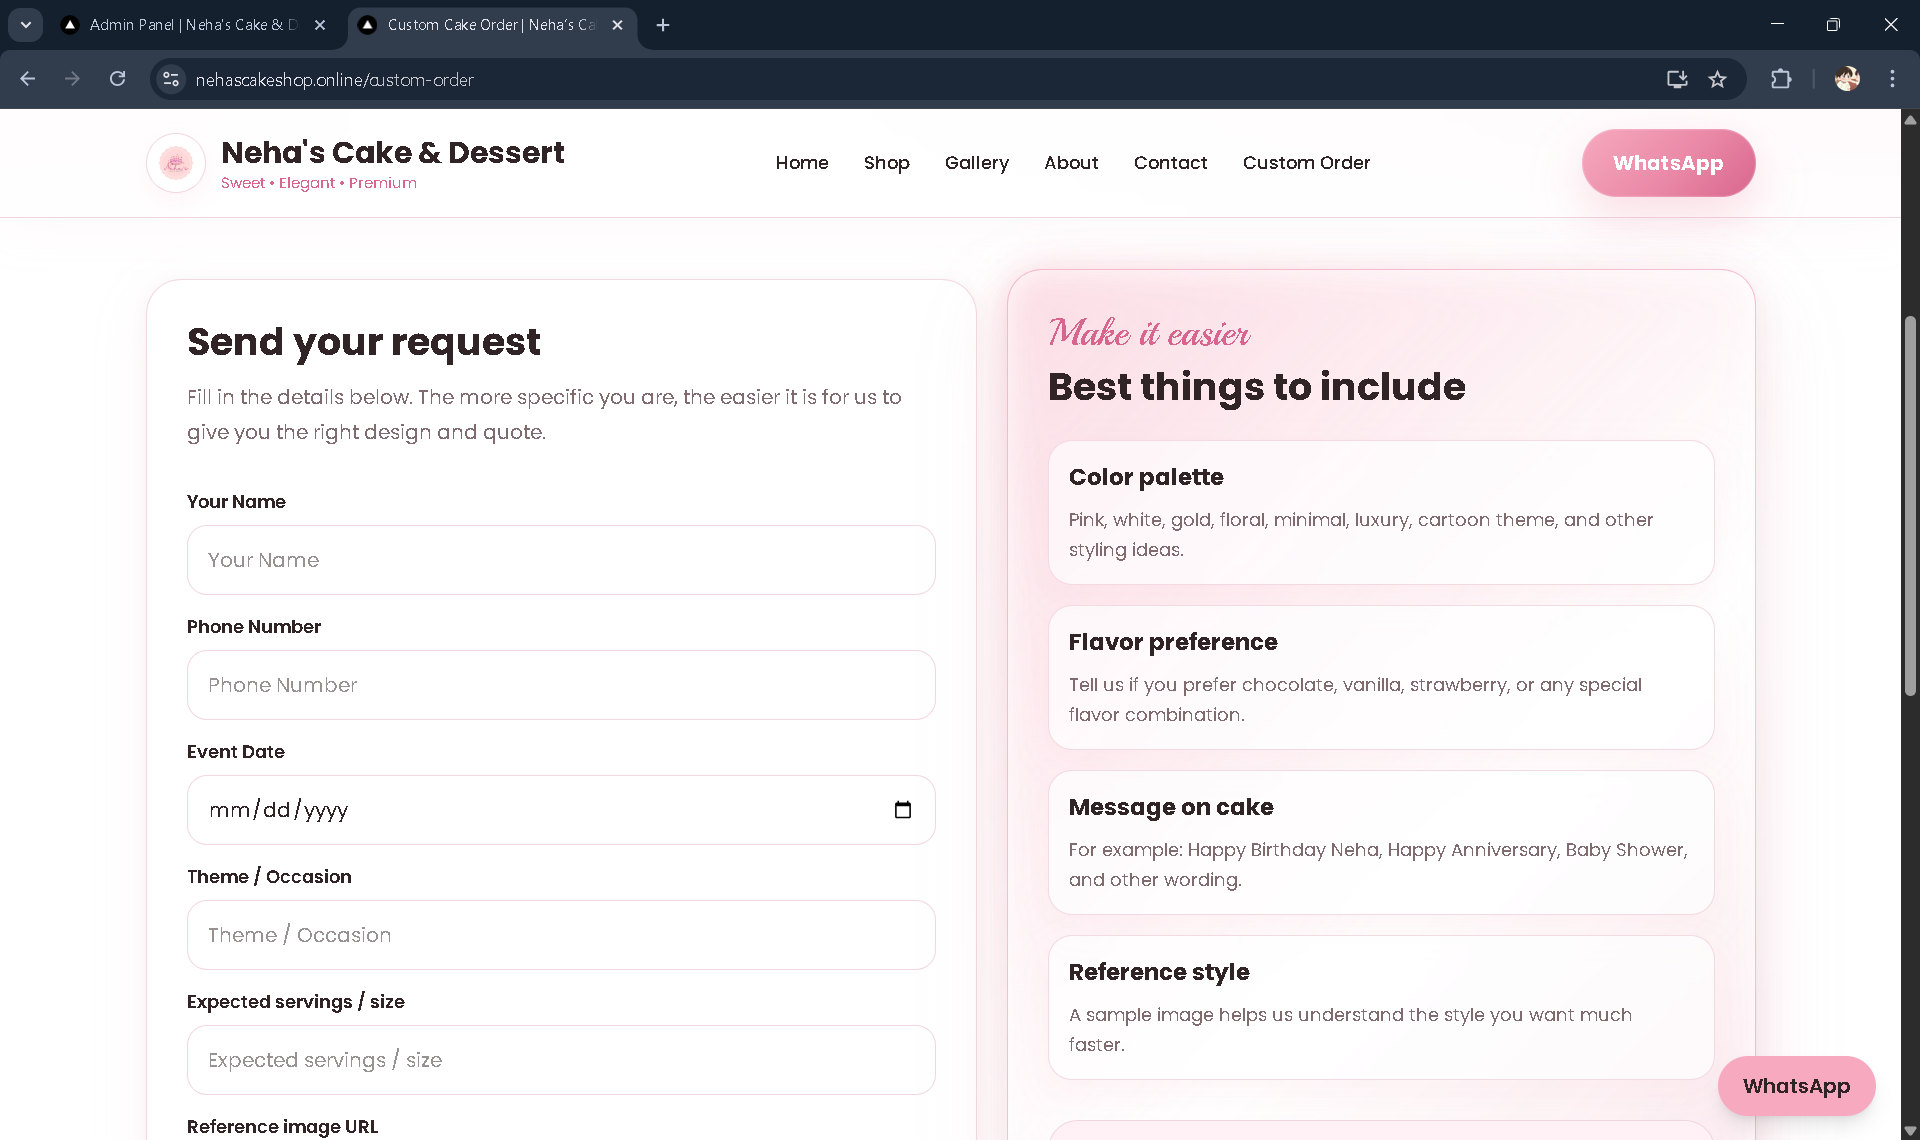Open the Chrome three-dot menu
Screen dimensions: 1920x1140
click(1892, 79)
